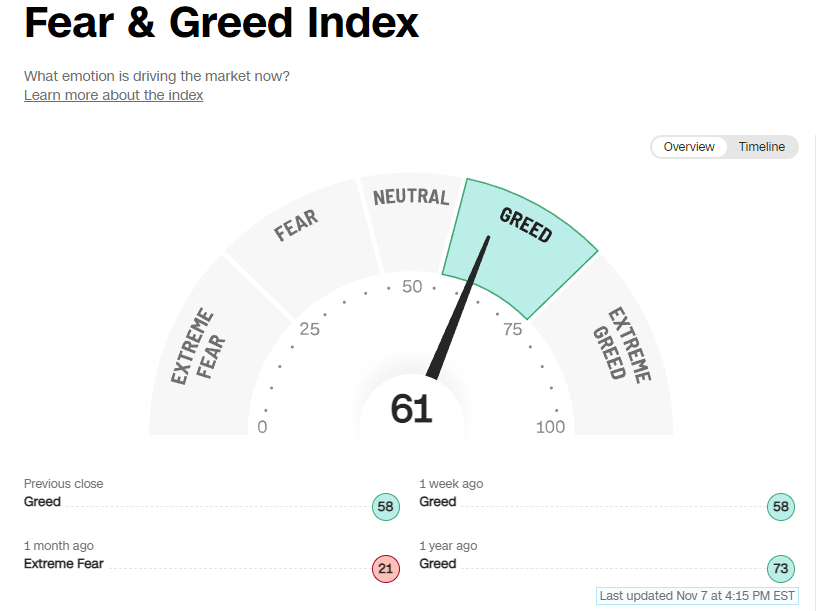This screenshot has width=818, height=611.
Task: Click the Last updated timestamp box
Action: 697,596
